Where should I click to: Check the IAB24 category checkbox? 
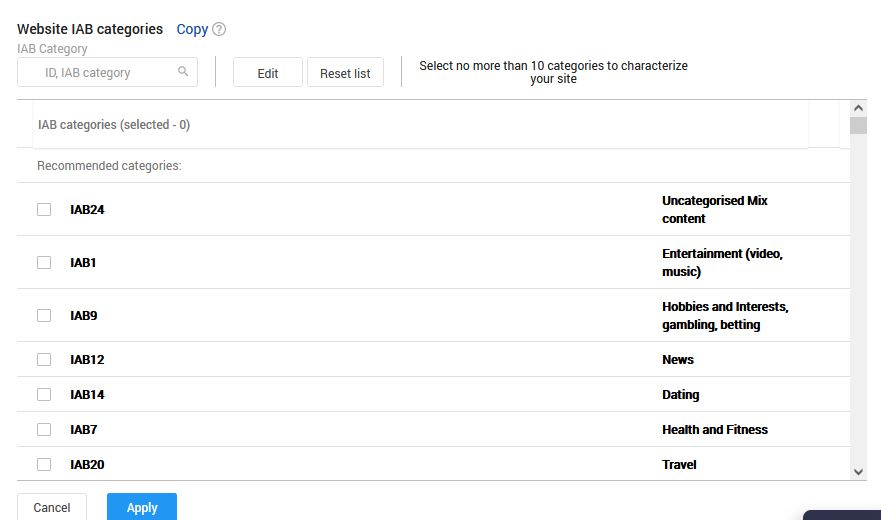44,210
